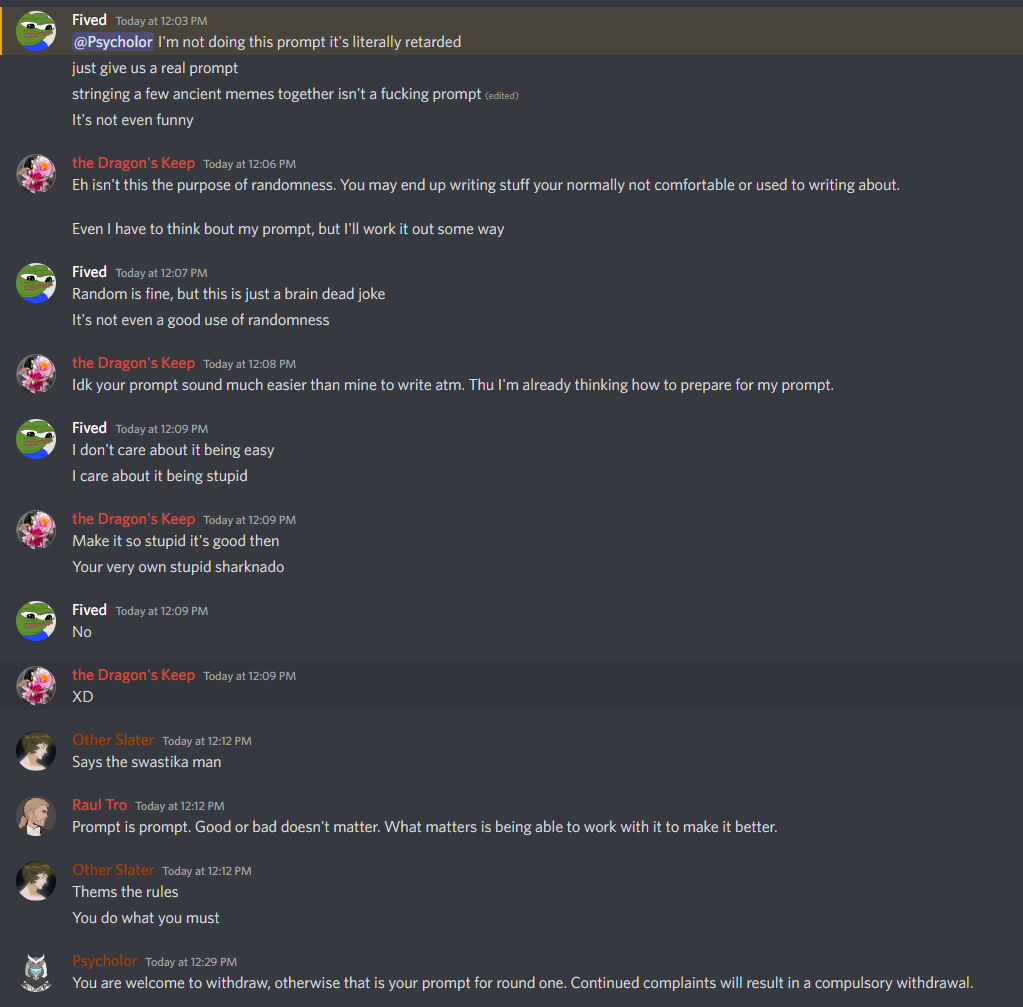Image resolution: width=1023 pixels, height=1007 pixels.
Task: Click the message "Your very own stupid sharknado"
Action: [178, 567]
